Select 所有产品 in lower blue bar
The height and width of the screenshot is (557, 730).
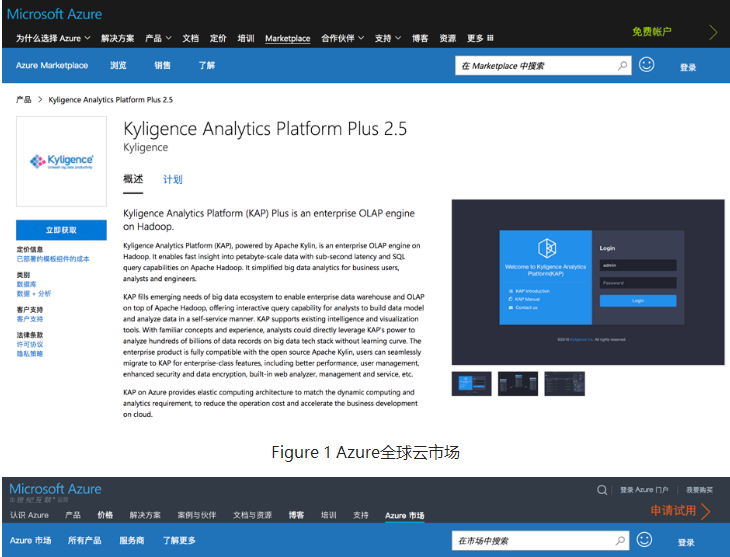84,540
